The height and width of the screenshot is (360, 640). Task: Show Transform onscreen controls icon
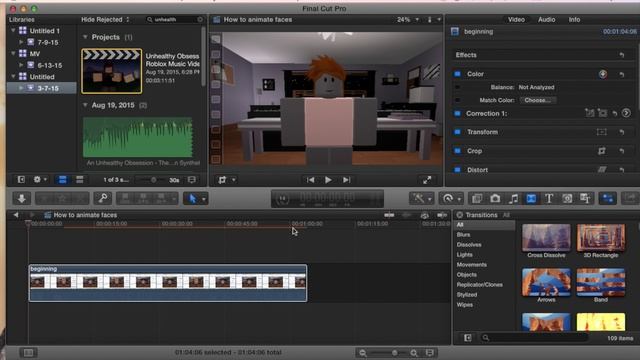point(601,132)
